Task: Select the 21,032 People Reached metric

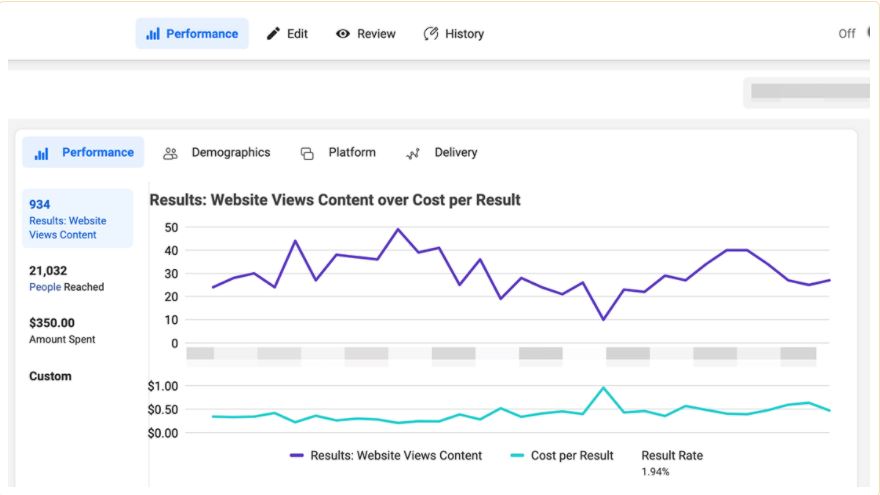Action: pos(66,278)
